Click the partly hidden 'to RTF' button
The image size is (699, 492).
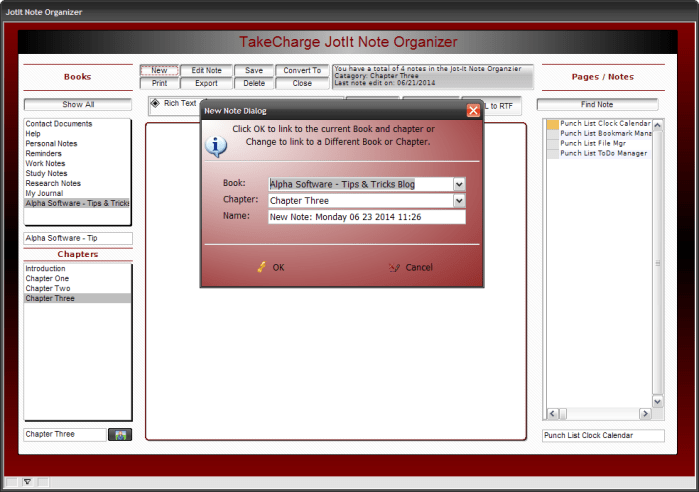point(502,106)
